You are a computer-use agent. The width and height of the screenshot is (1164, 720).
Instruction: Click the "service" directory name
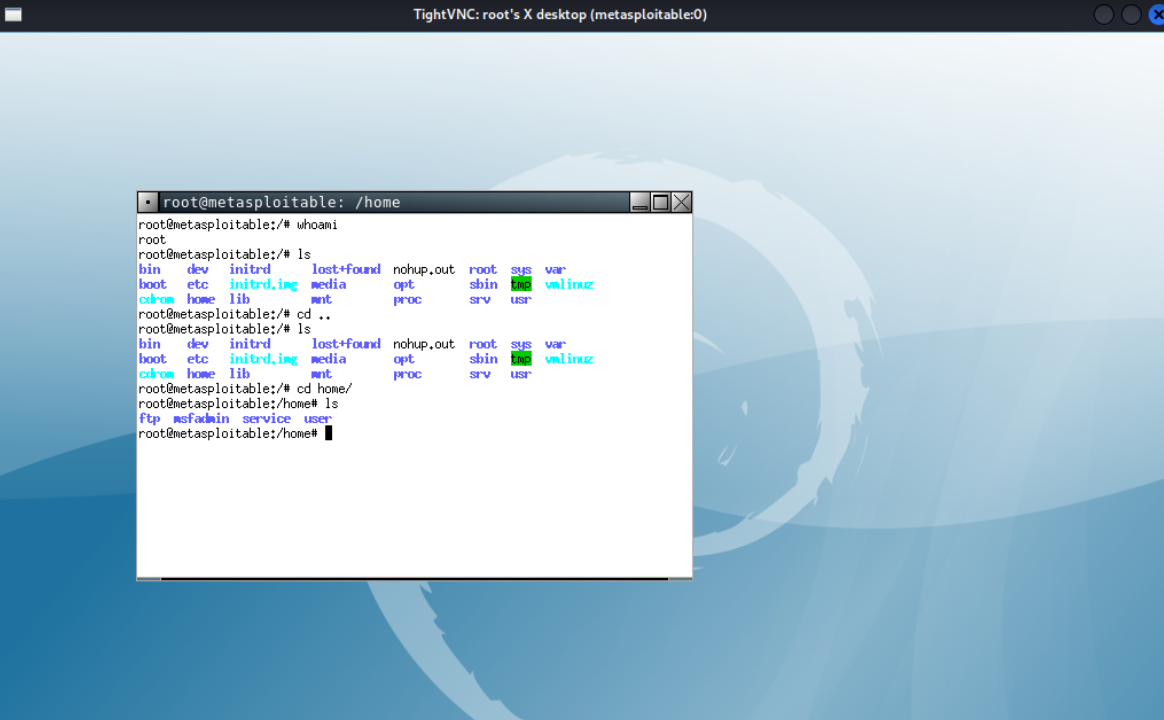point(266,419)
